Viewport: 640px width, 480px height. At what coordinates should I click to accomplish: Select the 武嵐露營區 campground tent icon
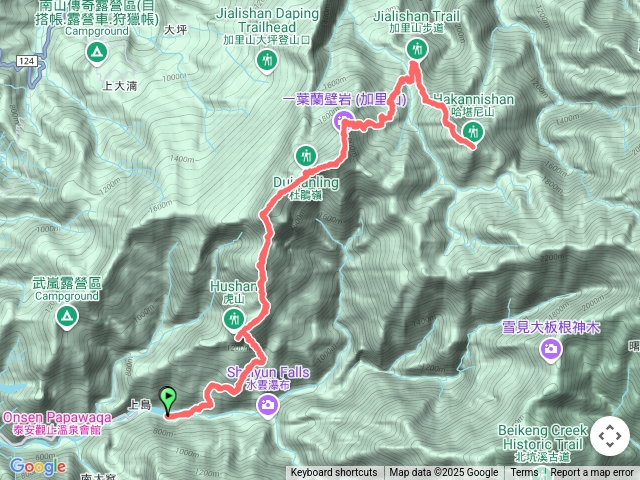tap(67, 317)
